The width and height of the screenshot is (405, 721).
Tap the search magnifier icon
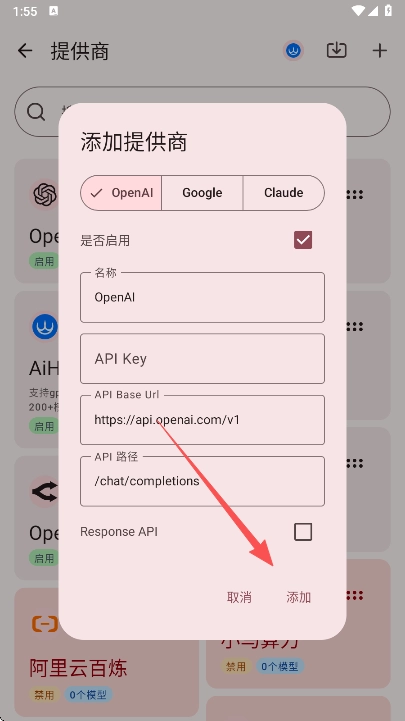pyautogui.click(x=36, y=112)
